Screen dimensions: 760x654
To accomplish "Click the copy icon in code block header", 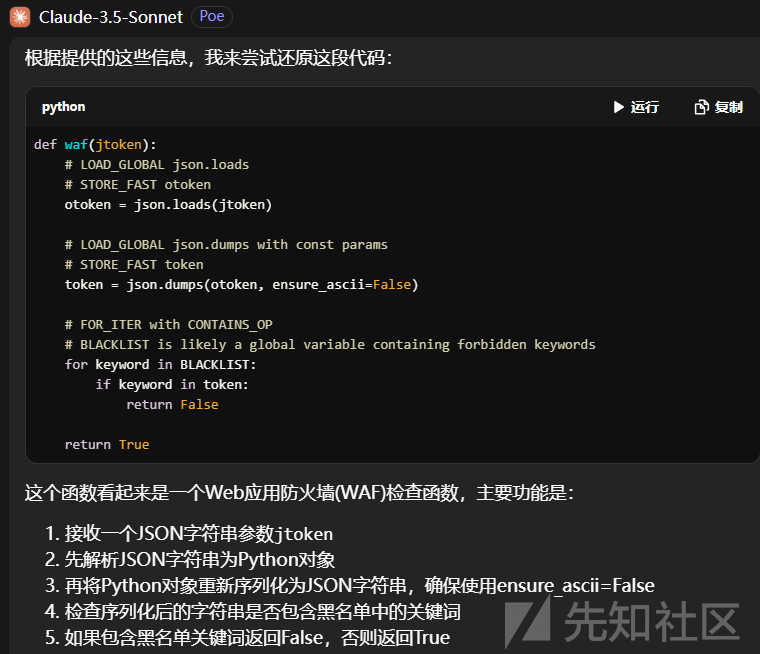I will [702, 107].
